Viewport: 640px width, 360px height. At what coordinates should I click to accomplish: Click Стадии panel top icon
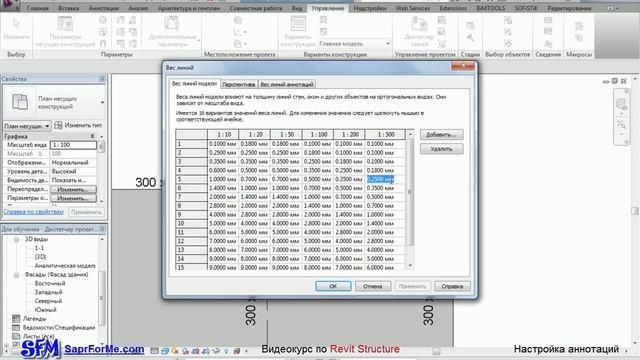click(470, 26)
